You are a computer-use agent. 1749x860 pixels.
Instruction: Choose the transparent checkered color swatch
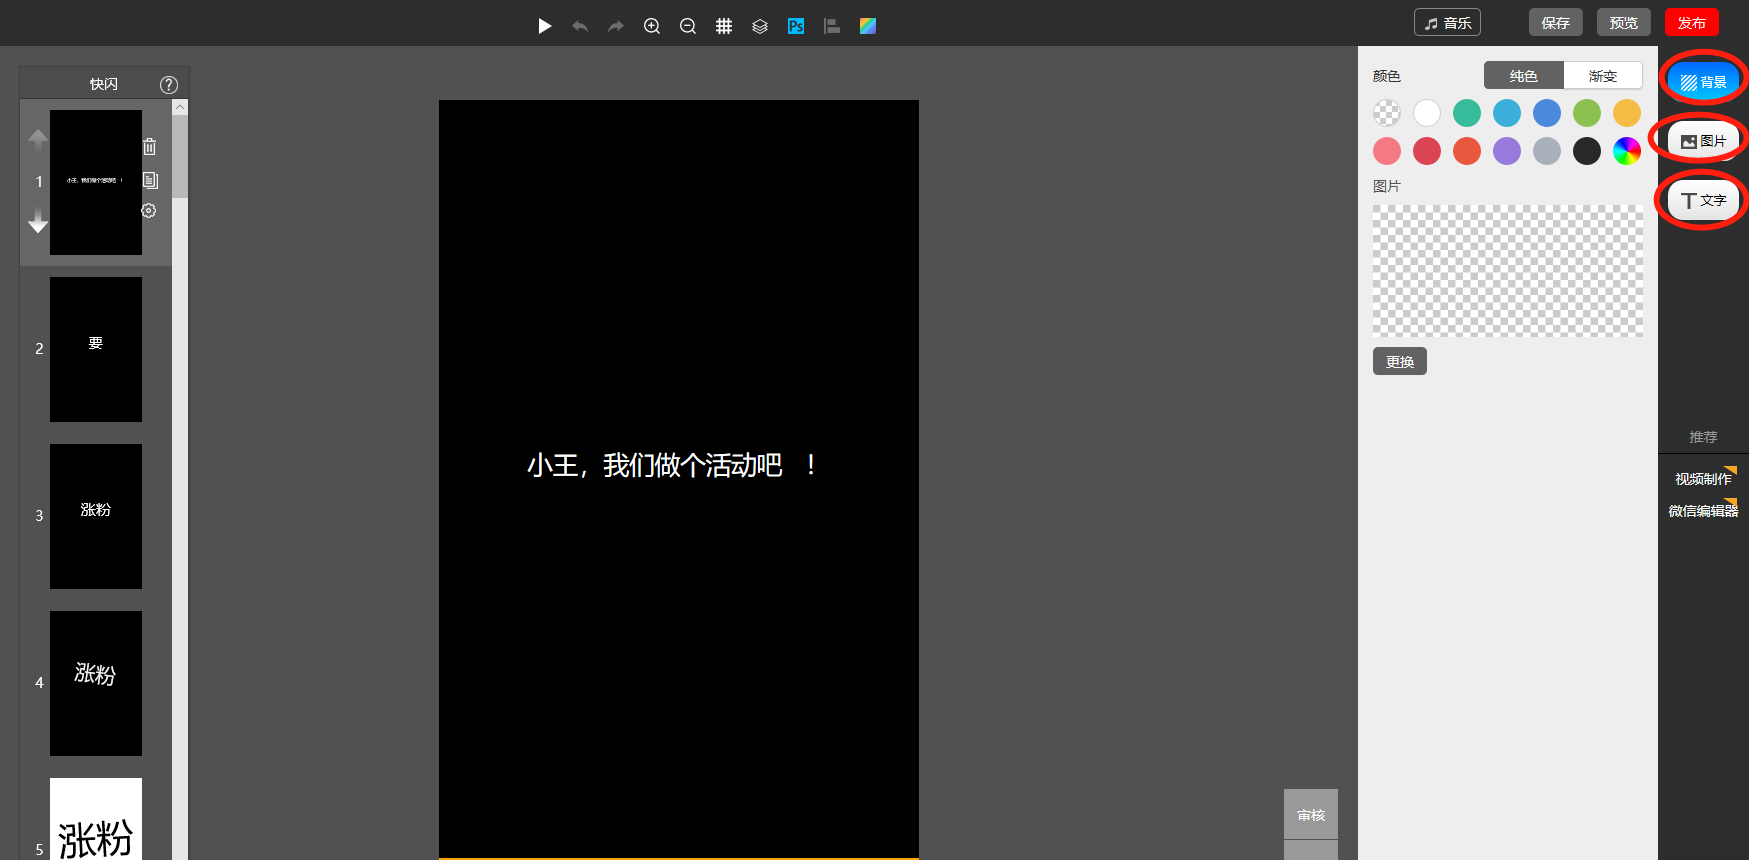[x=1387, y=113]
